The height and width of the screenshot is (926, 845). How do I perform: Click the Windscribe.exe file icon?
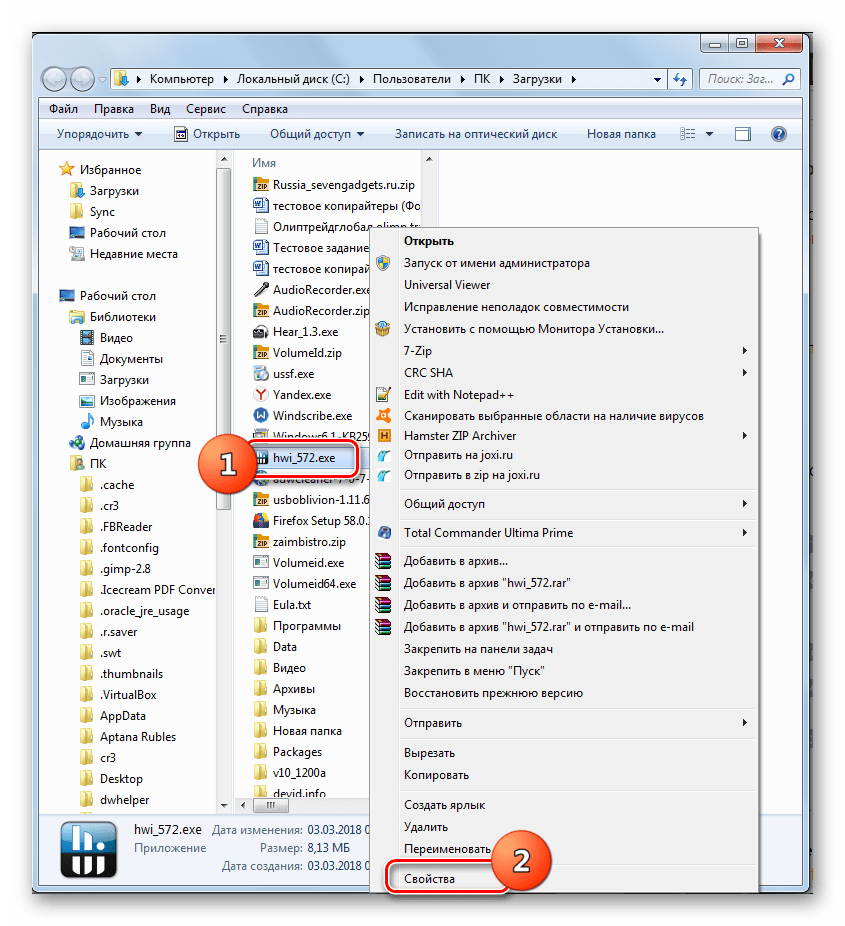pyautogui.click(x=260, y=416)
